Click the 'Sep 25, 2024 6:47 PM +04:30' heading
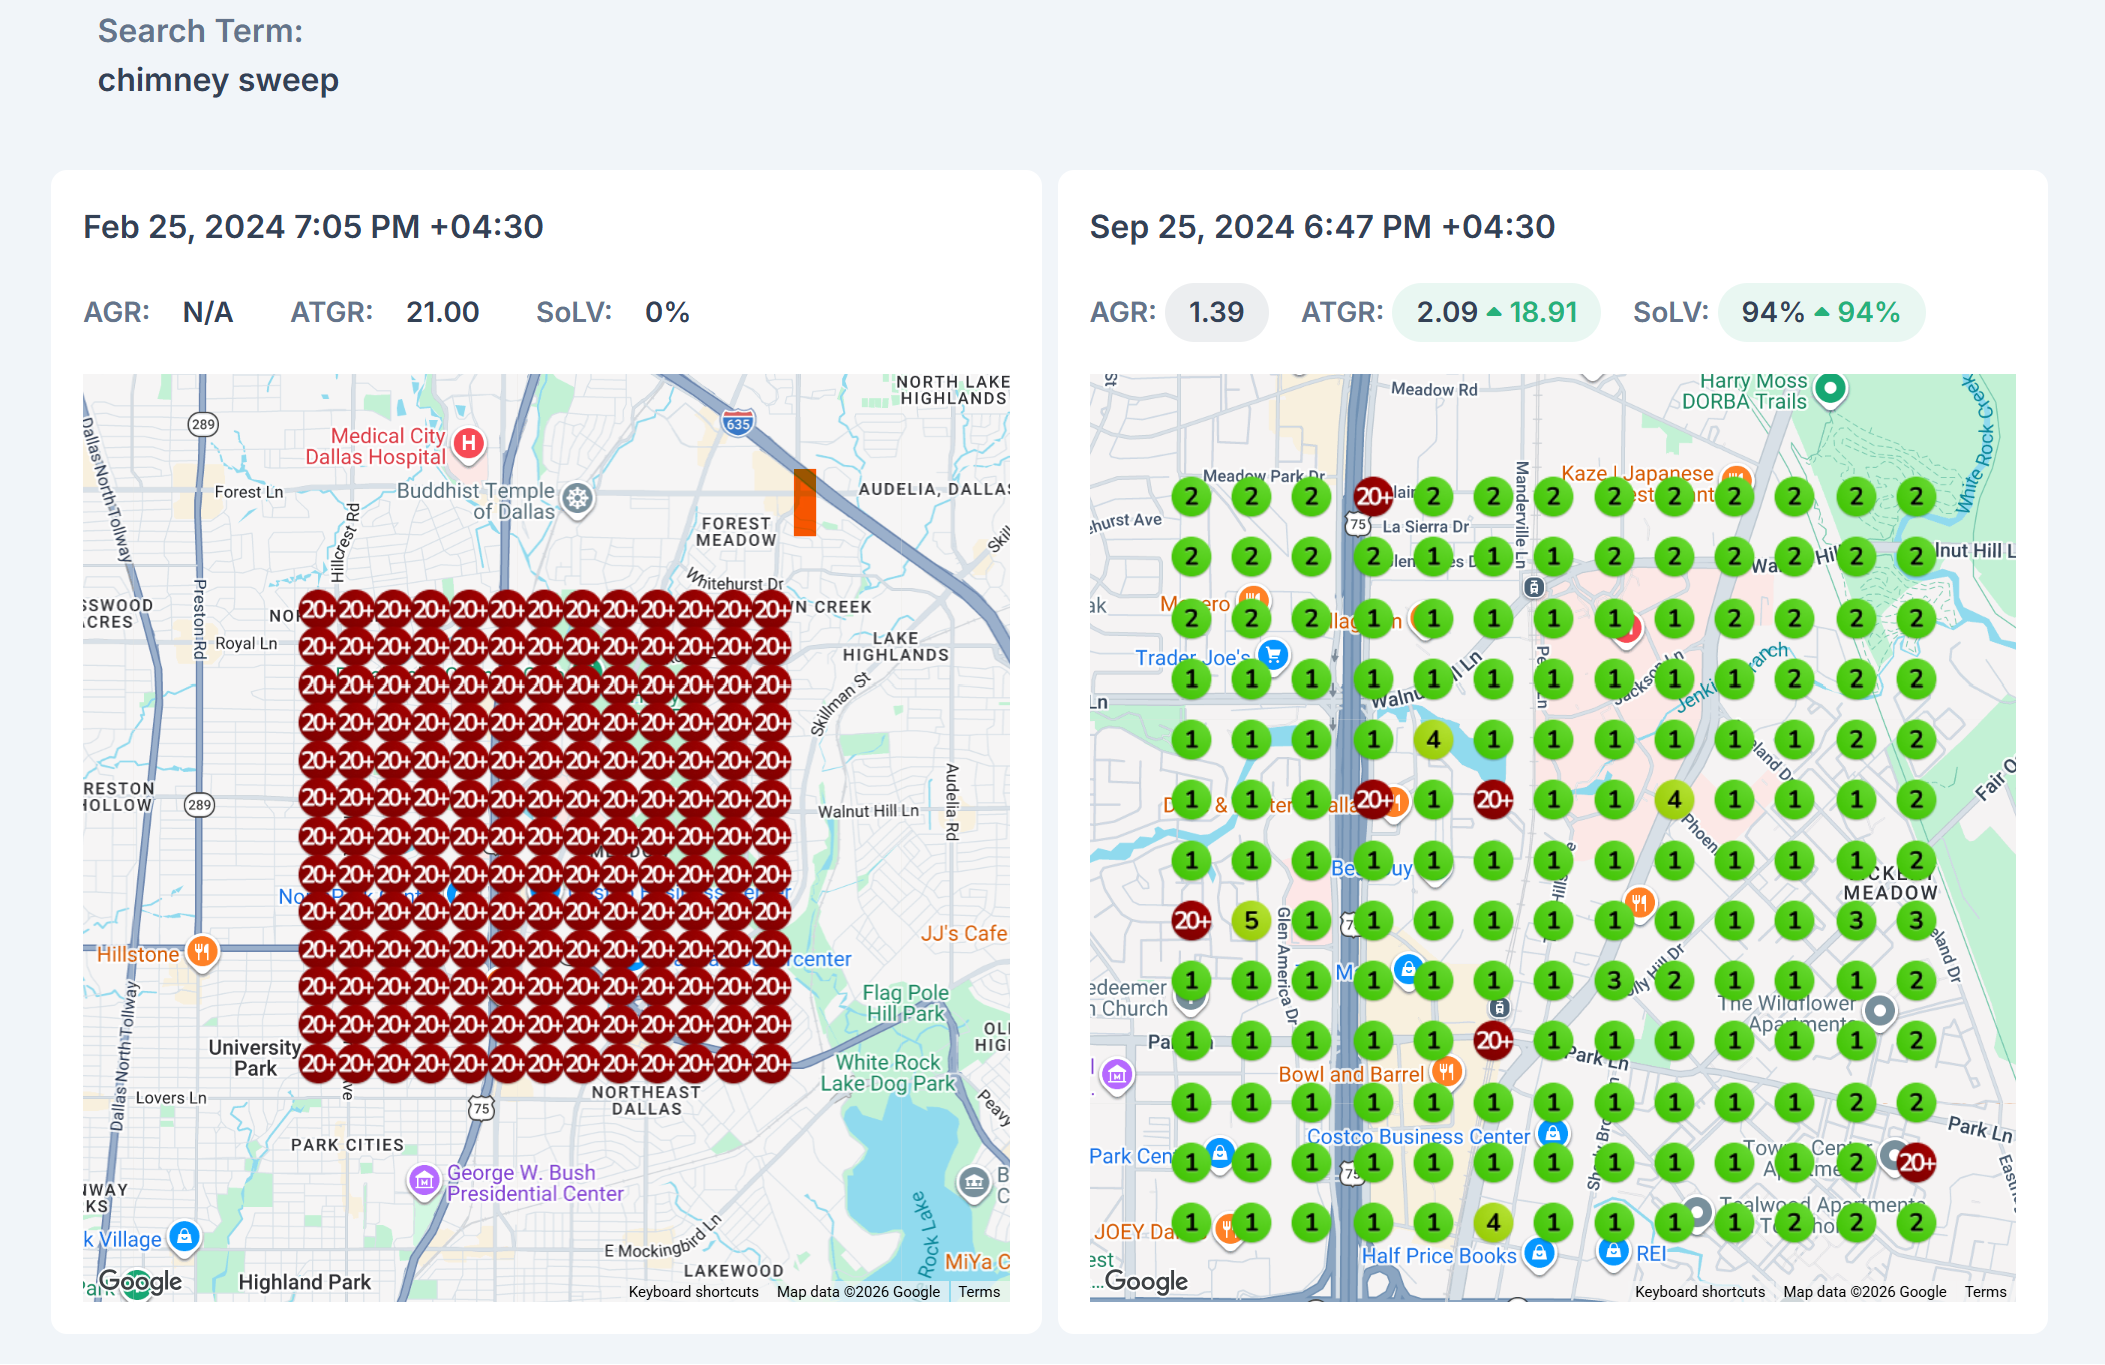 pyautogui.click(x=1322, y=227)
